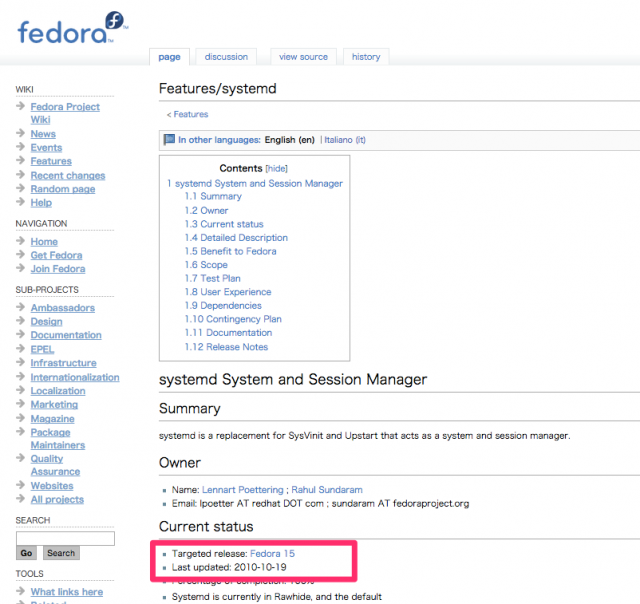This screenshot has width=640, height=604.
Task: Jump to 1.1 Summary section
Action: coord(213,196)
